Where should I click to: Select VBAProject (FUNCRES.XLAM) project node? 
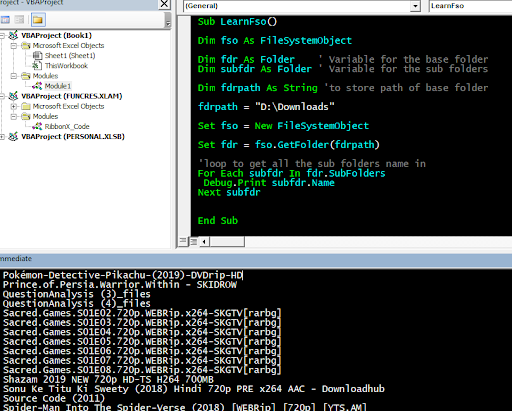tap(72, 96)
